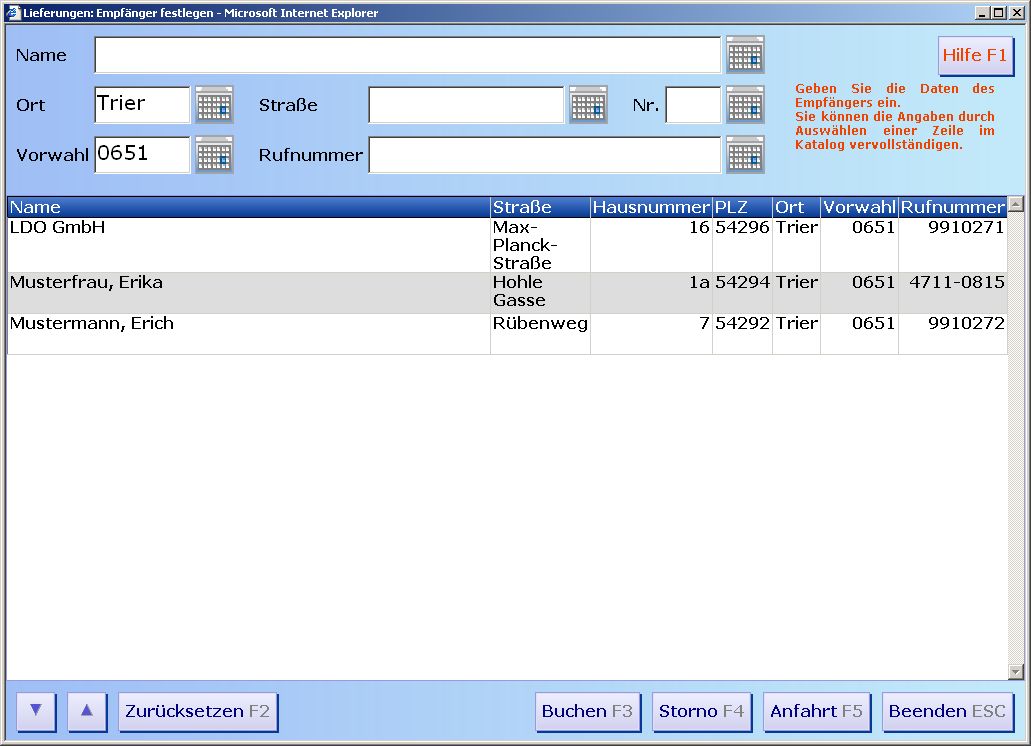Screen dimensions: 1031x746
Task: Open Anfahrt F5 directions
Action: point(816,712)
